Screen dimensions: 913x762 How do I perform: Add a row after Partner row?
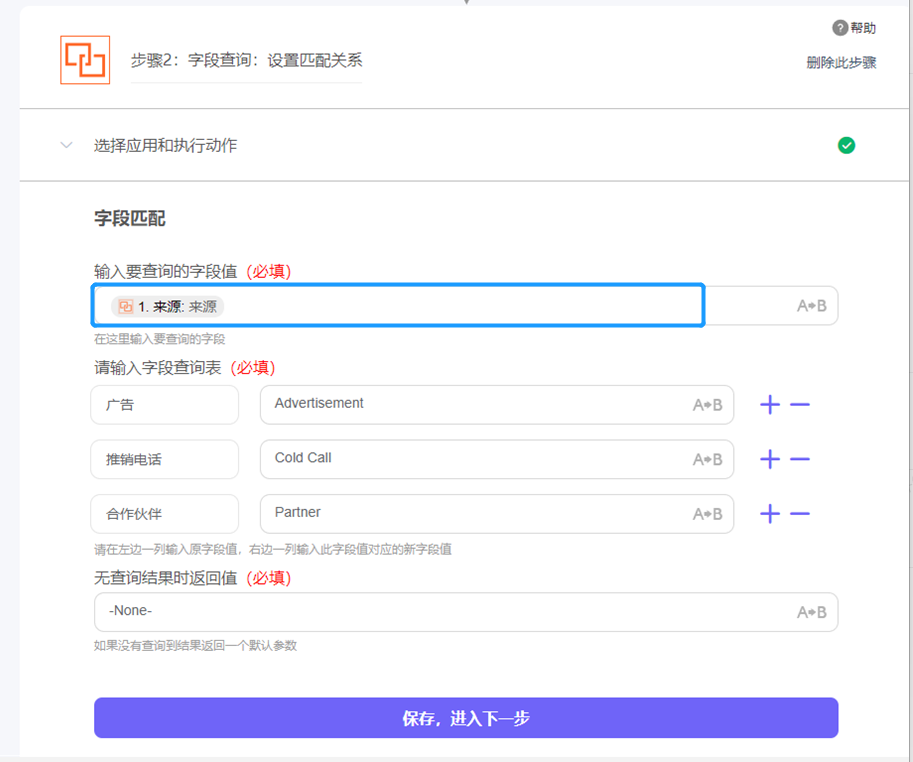click(x=770, y=514)
